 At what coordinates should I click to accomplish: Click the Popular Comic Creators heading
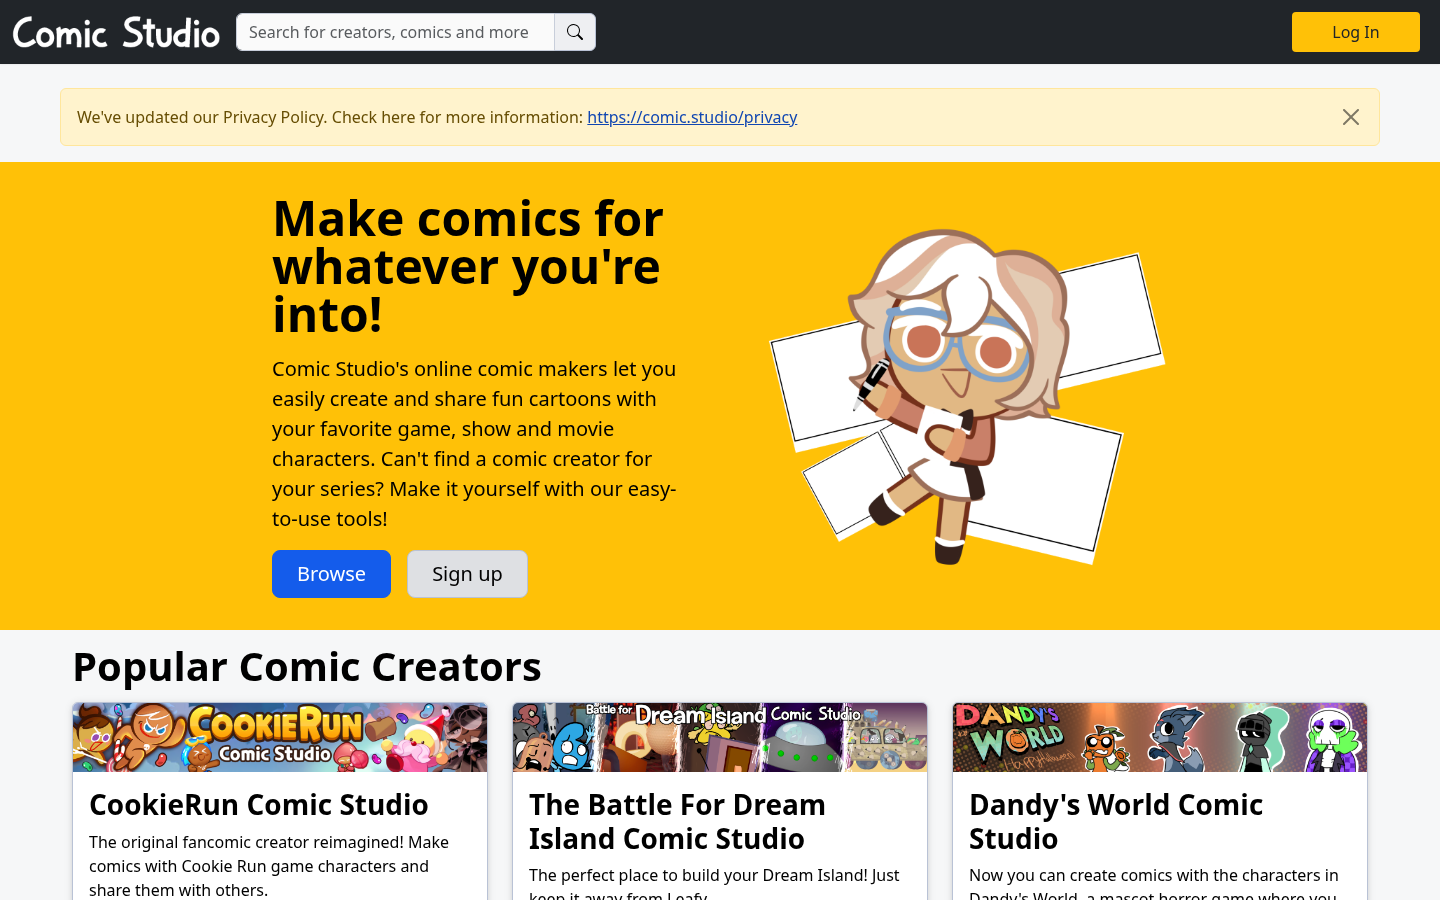pos(307,667)
